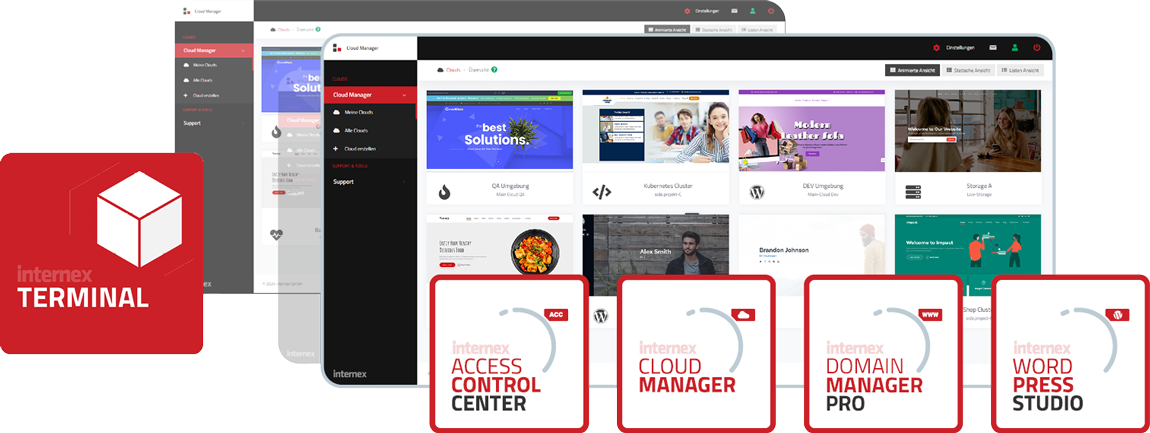Click server stack icon on Storage A card
Viewport: 1150px width, 433px height.
coord(913,192)
